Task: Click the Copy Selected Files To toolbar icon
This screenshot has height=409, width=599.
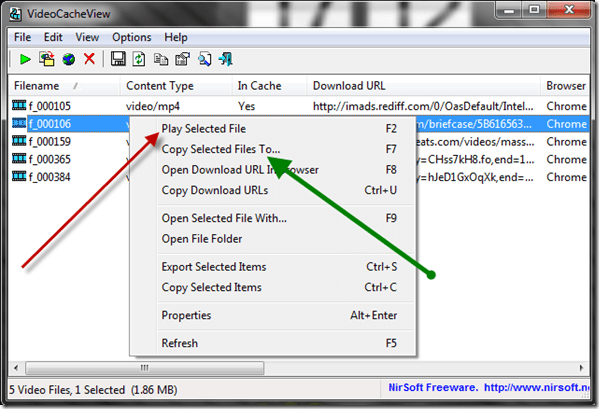Action: (x=47, y=59)
